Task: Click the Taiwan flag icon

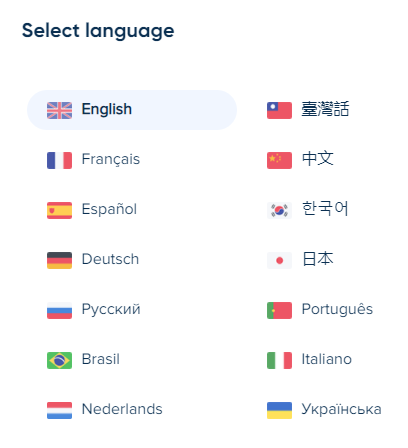Action: click(x=279, y=110)
